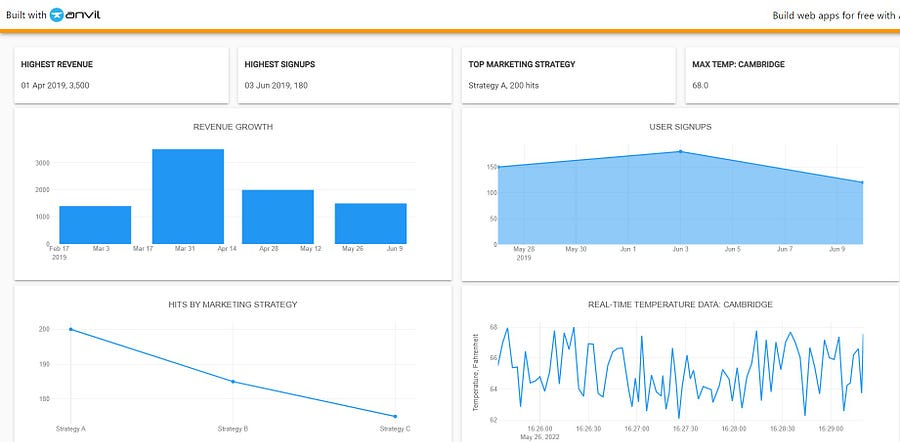Click the last signups data point near Jun 9
This screenshot has height=442, width=900.
(862, 183)
